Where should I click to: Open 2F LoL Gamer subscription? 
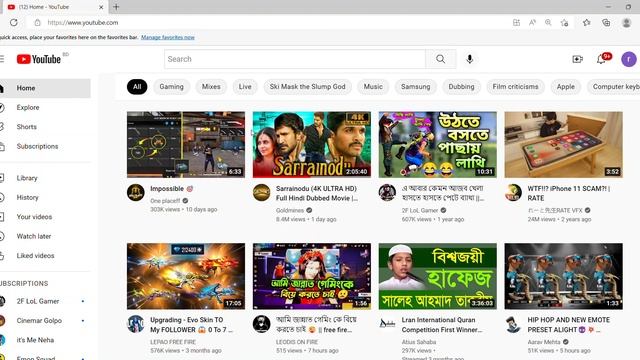pos(45,301)
